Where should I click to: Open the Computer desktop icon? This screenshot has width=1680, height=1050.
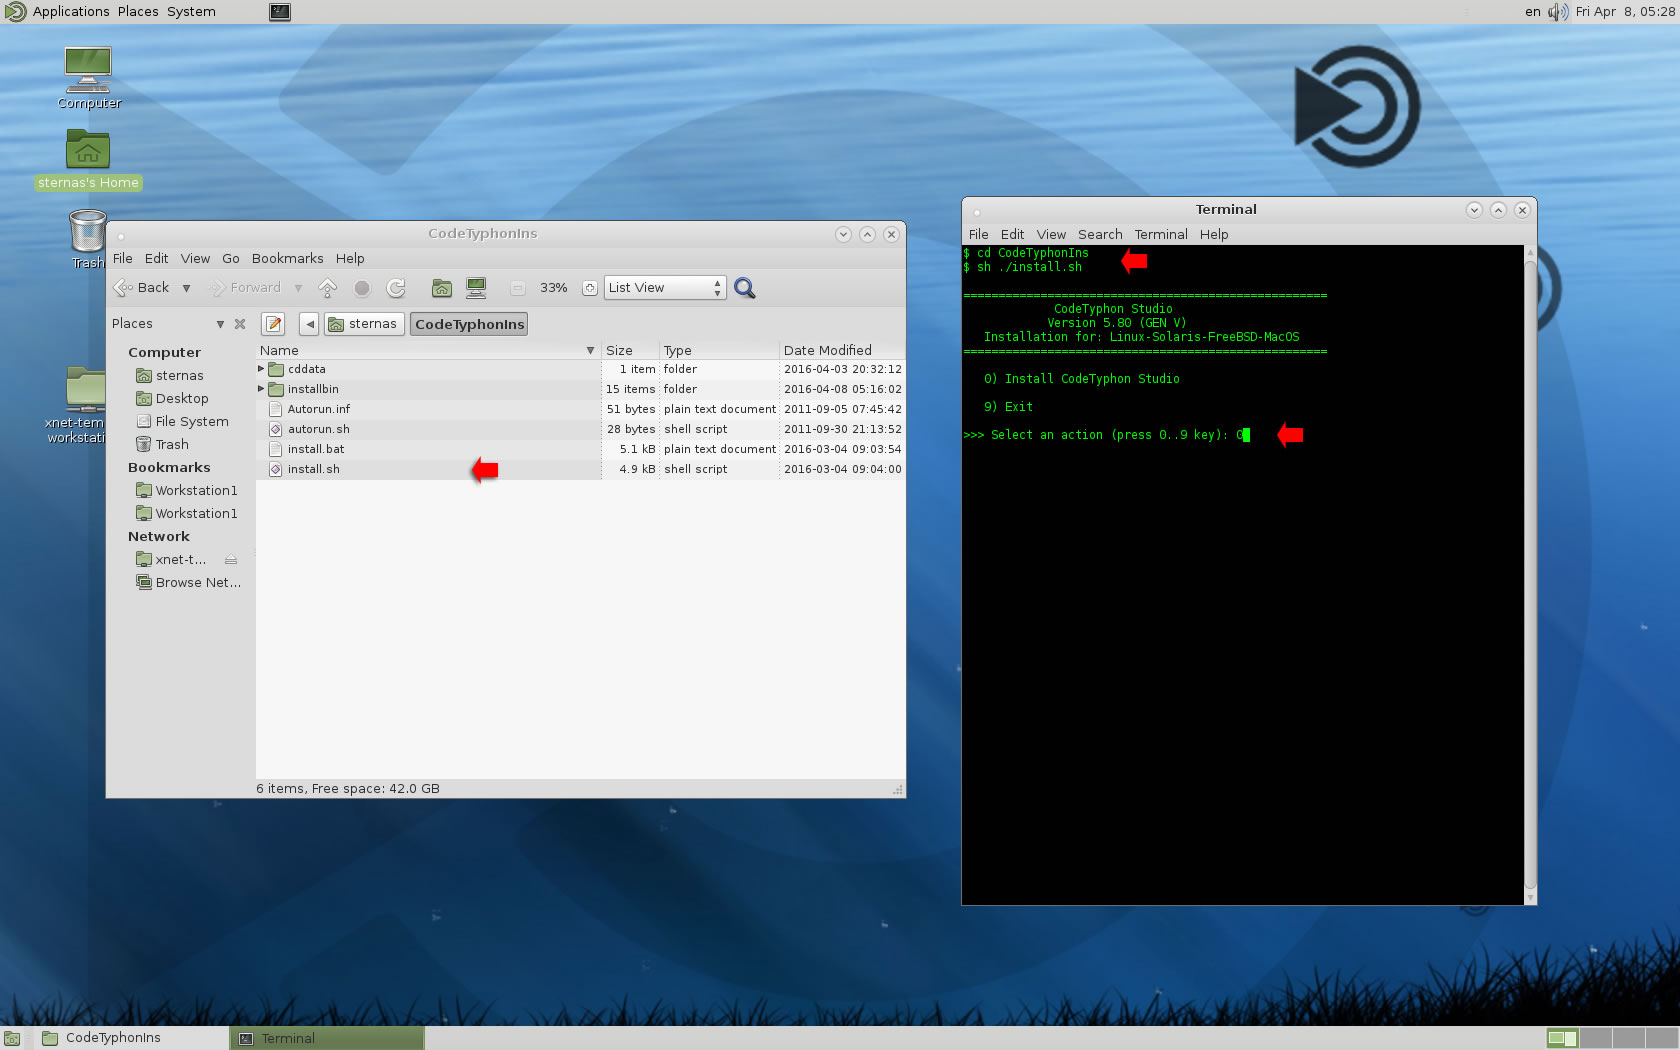[x=88, y=78]
